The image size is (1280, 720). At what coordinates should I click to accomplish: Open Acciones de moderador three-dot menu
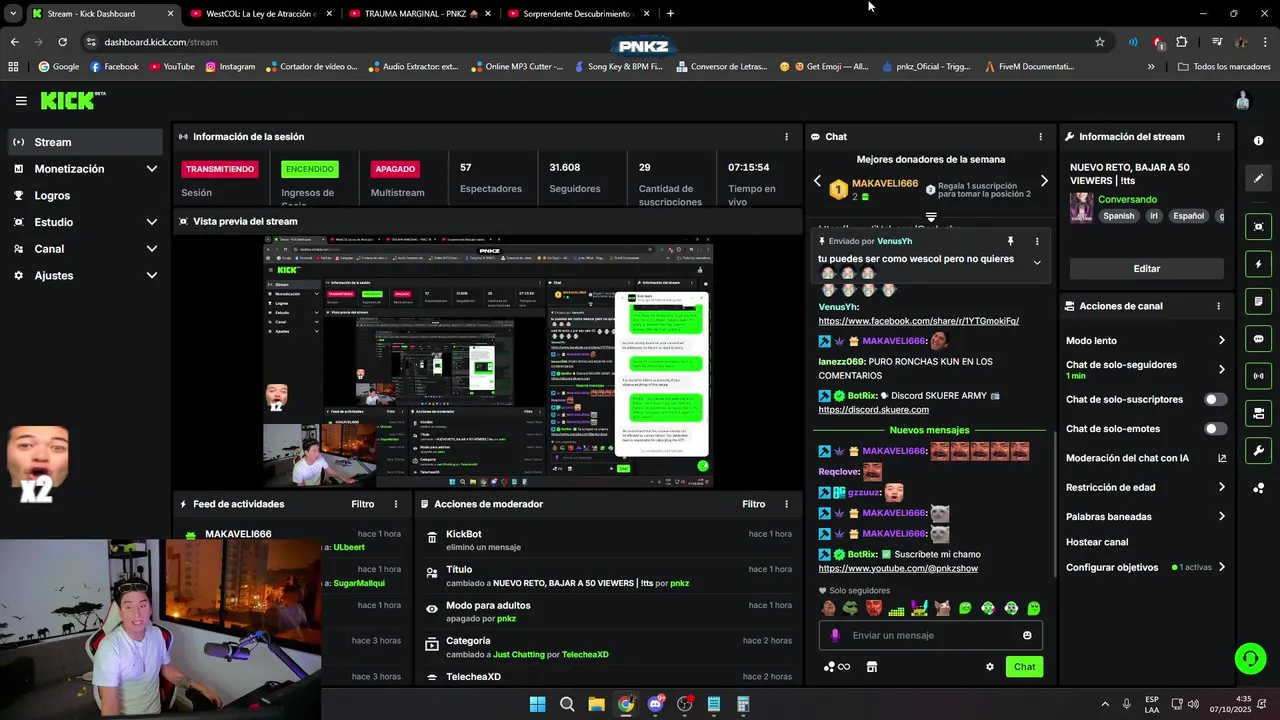pyautogui.click(x=786, y=504)
